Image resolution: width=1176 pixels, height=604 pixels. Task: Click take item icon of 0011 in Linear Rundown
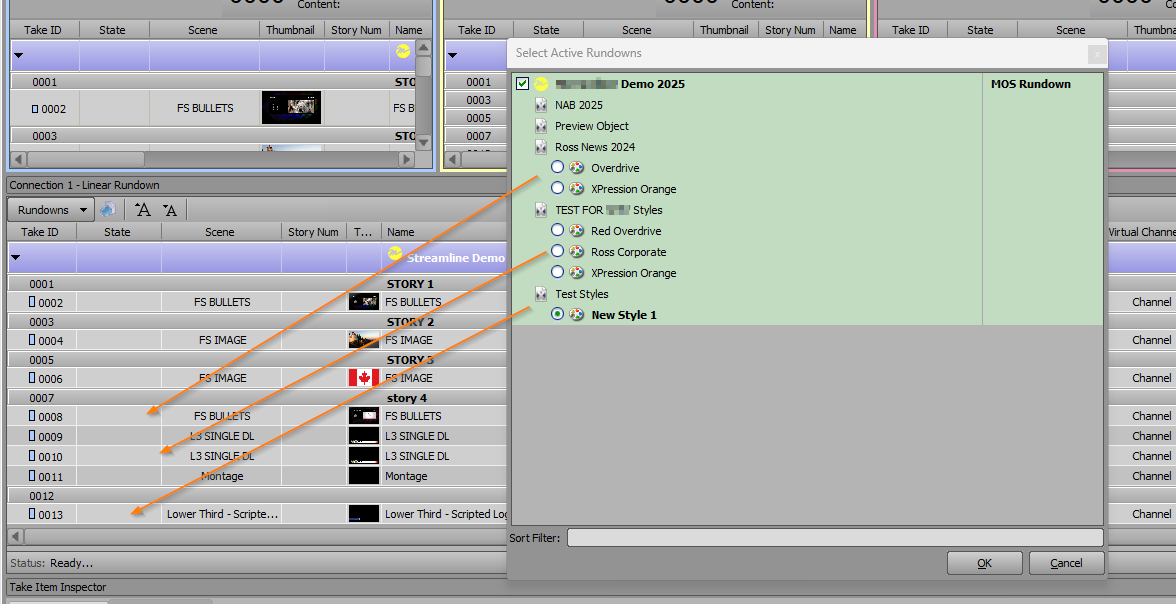32,476
